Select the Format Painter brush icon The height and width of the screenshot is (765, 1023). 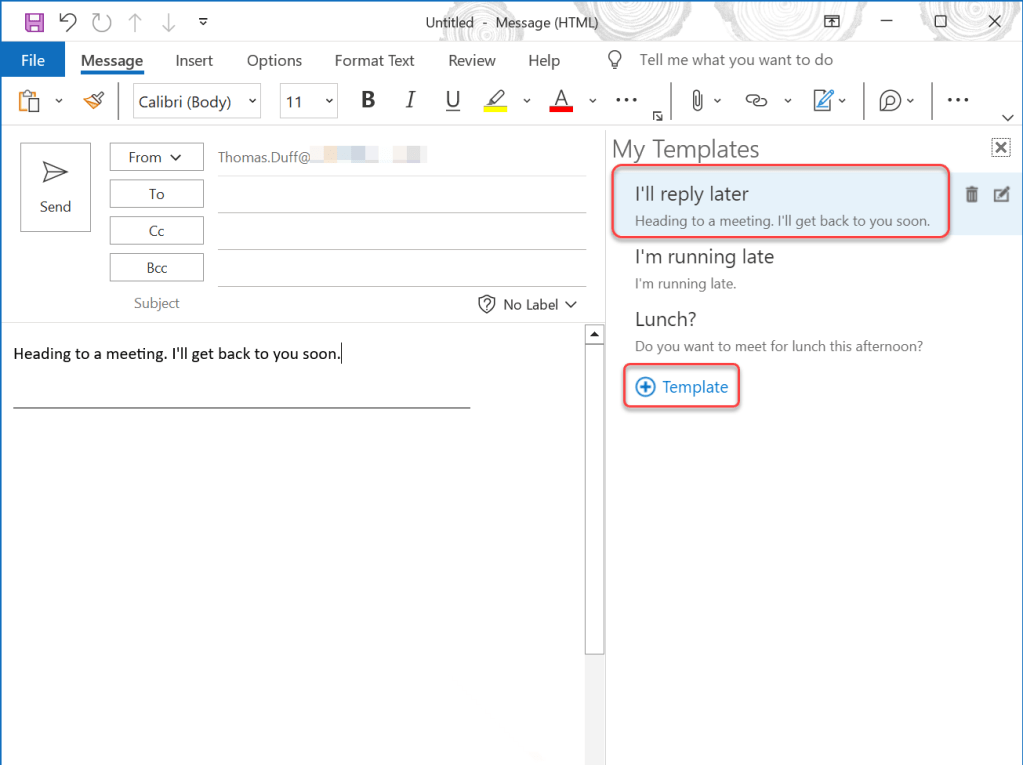coord(94,101)
